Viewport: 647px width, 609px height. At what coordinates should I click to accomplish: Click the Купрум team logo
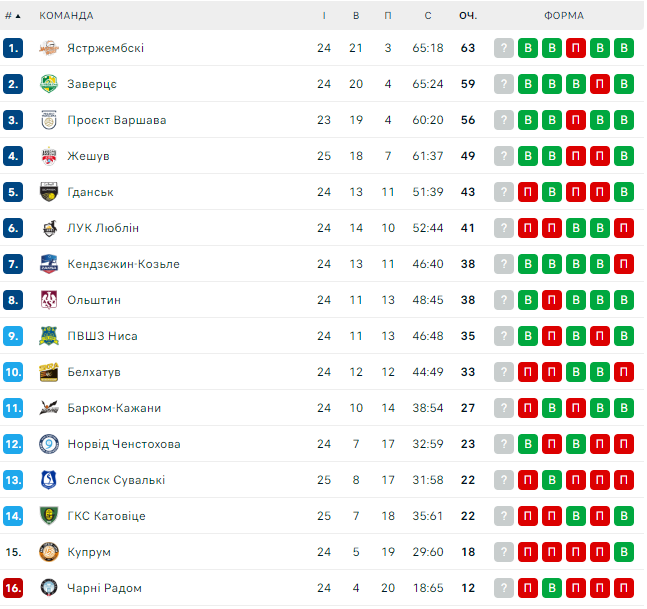click(x=48, y=552)
